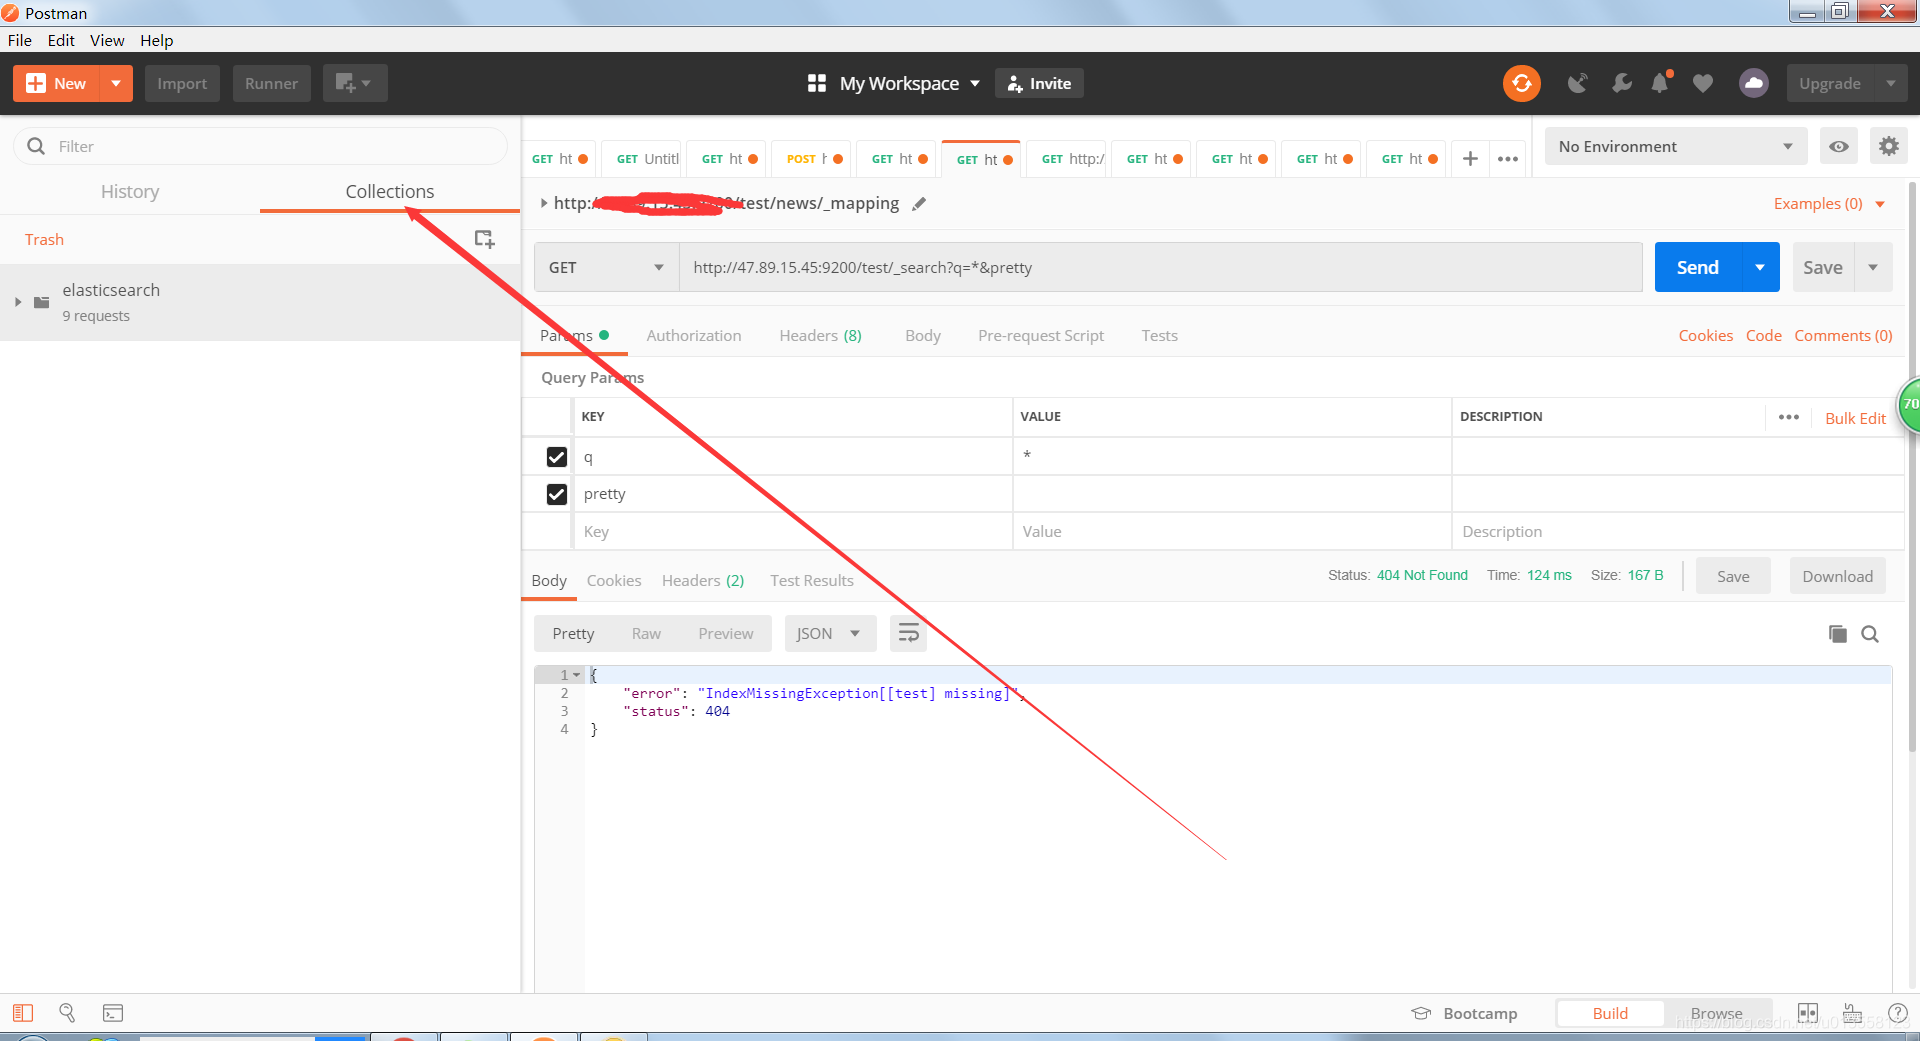This screenshot has width=1920, height=1041.
Task: Click the request URL input field
Action: pyautogui.click(x=1160, y=267)
